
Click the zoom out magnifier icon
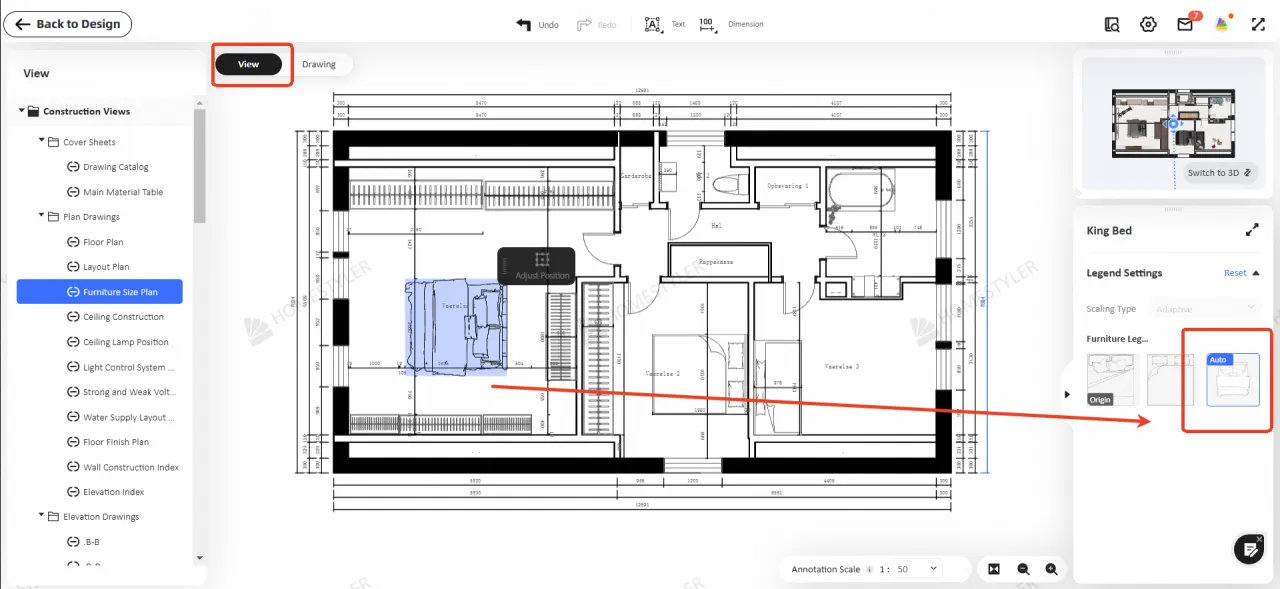point(1023,569)
